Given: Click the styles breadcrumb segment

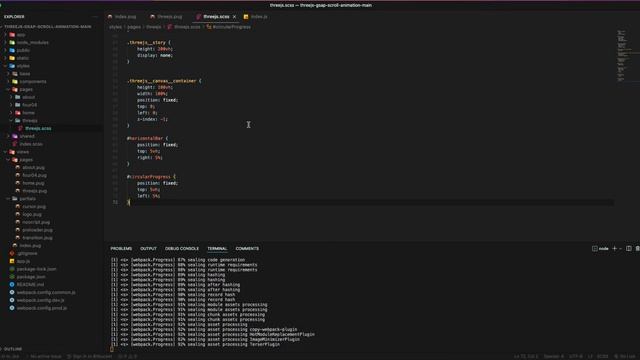Looking at the screenshot, I should pos(115,27).
